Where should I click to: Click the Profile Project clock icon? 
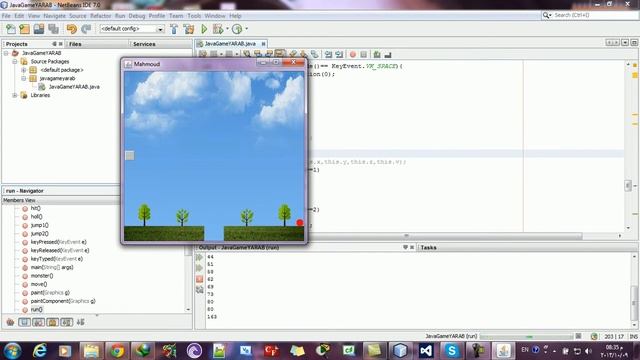point(237,29)
